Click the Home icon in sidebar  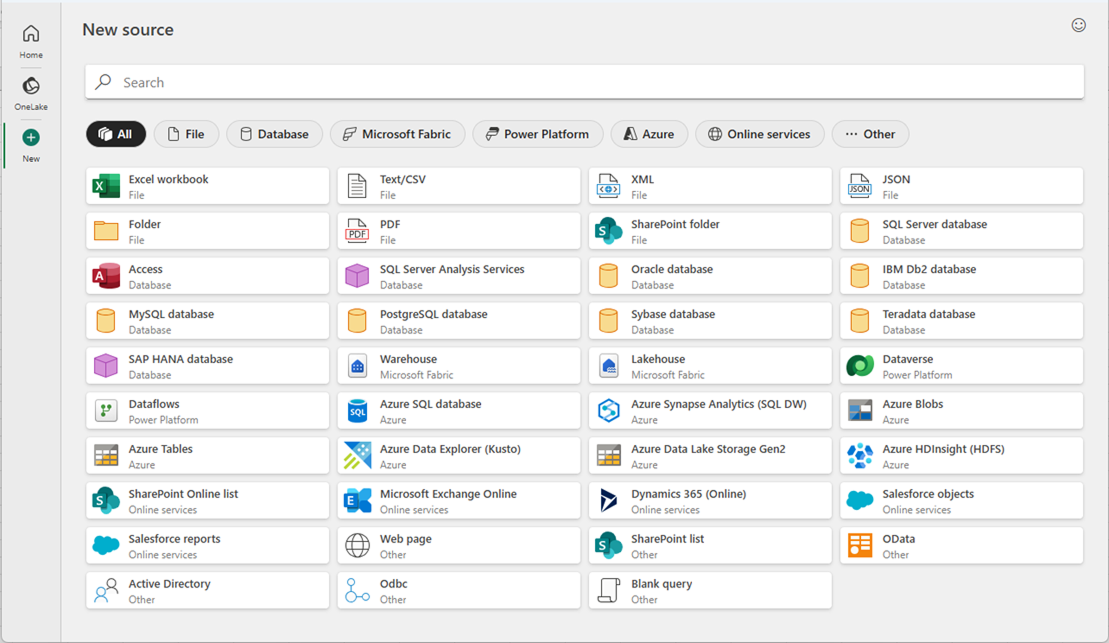point(31,35)
